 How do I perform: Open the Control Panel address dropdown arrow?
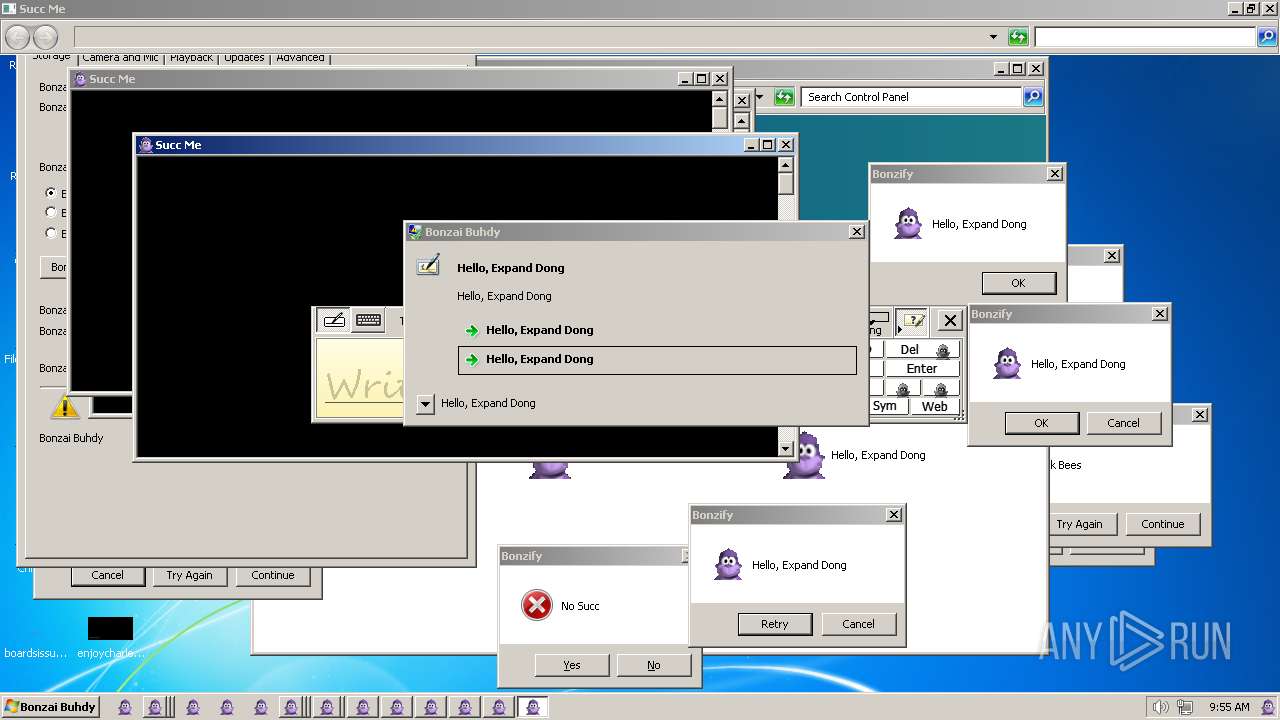(759, 97)
